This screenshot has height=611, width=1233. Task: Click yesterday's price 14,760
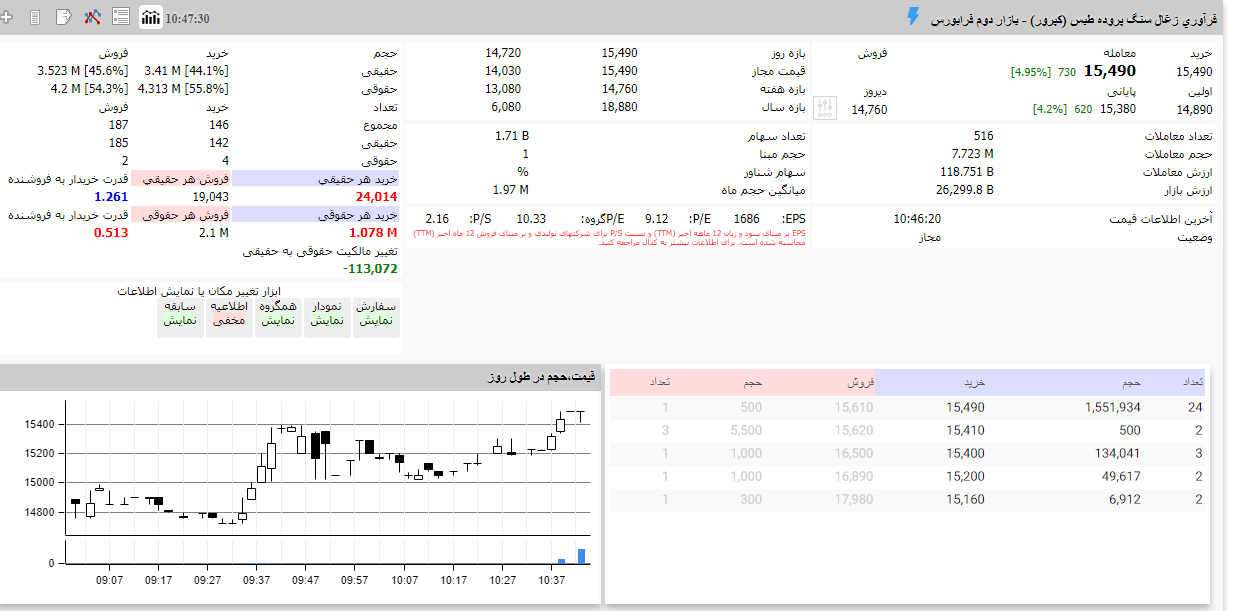coord(869,110)
